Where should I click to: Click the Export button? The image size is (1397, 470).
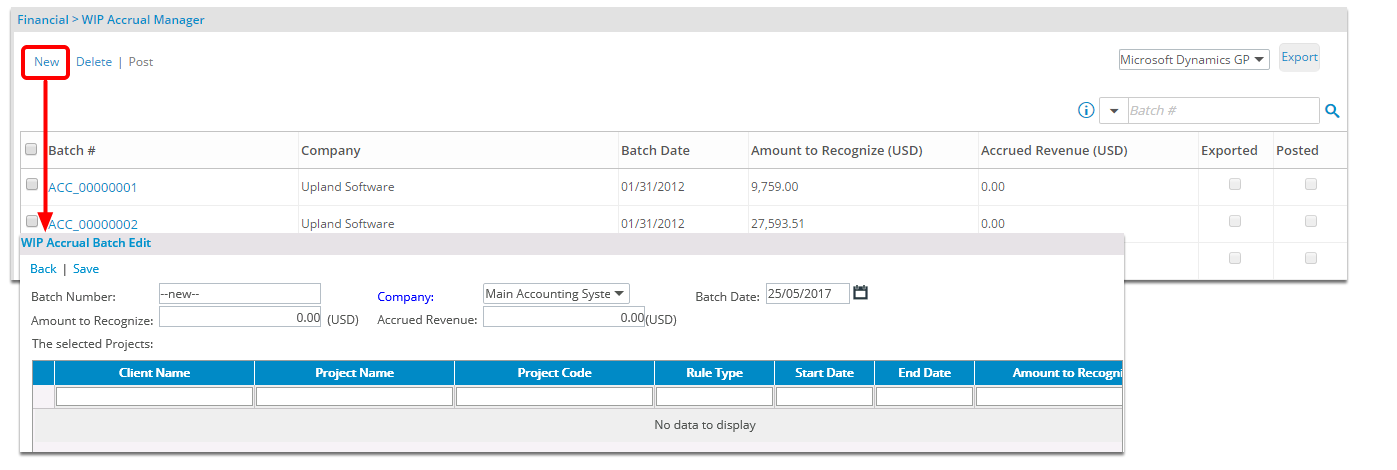[x=1299, y=58]
